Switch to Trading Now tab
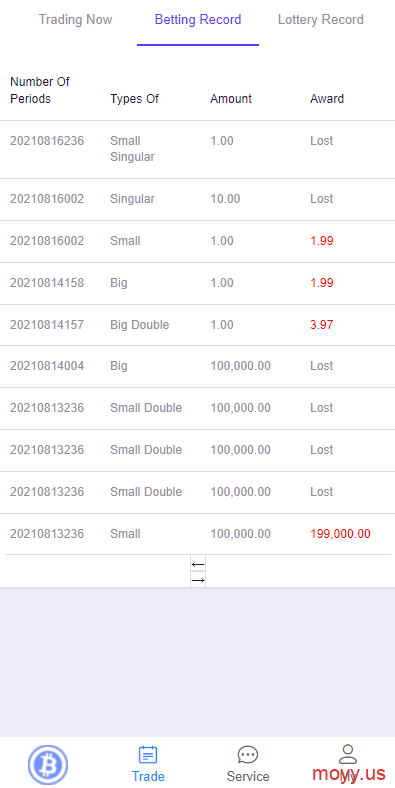Screen dimensions: 395x788 (x=75, y=20)
